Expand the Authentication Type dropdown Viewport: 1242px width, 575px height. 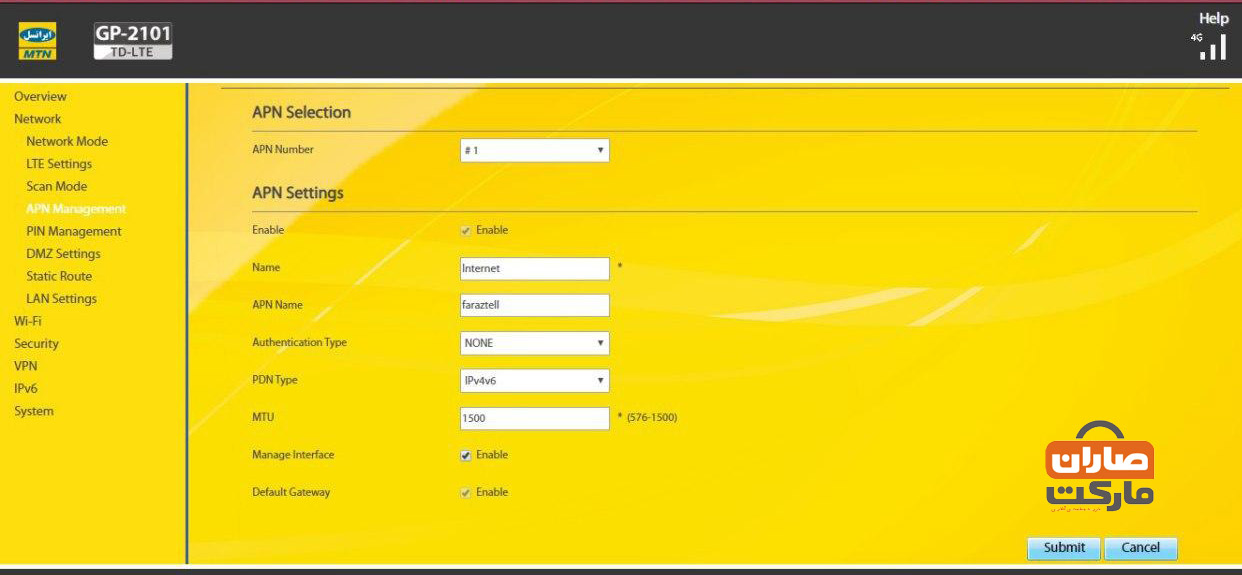pyautogui.click(x=534, y=343)
